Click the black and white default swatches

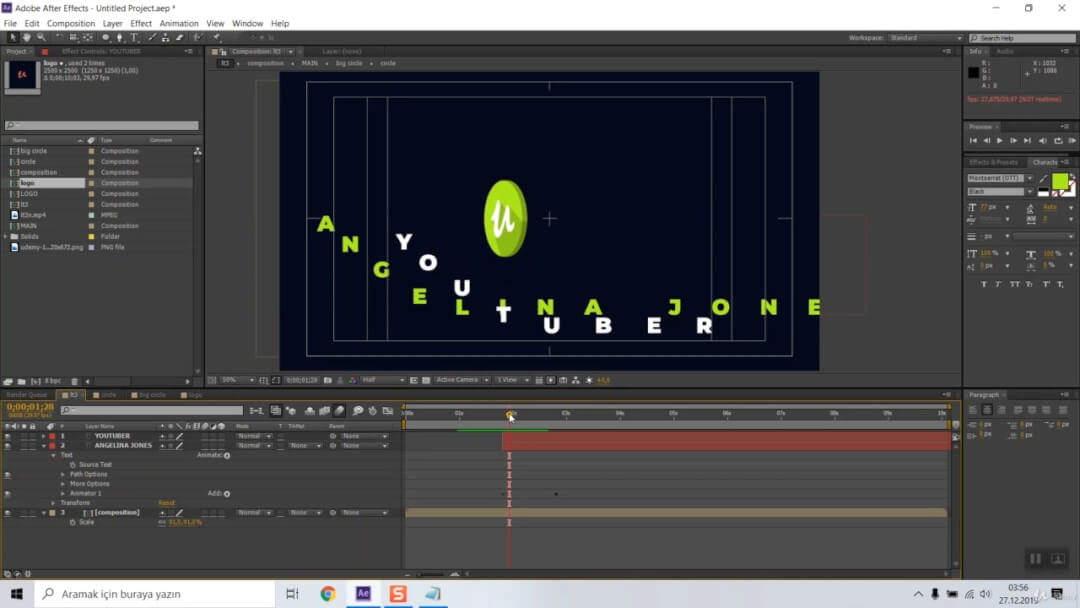[1043, 192]
